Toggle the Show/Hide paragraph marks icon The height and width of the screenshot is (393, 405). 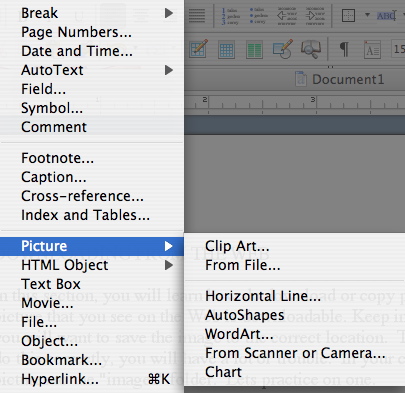coord(344,49)
